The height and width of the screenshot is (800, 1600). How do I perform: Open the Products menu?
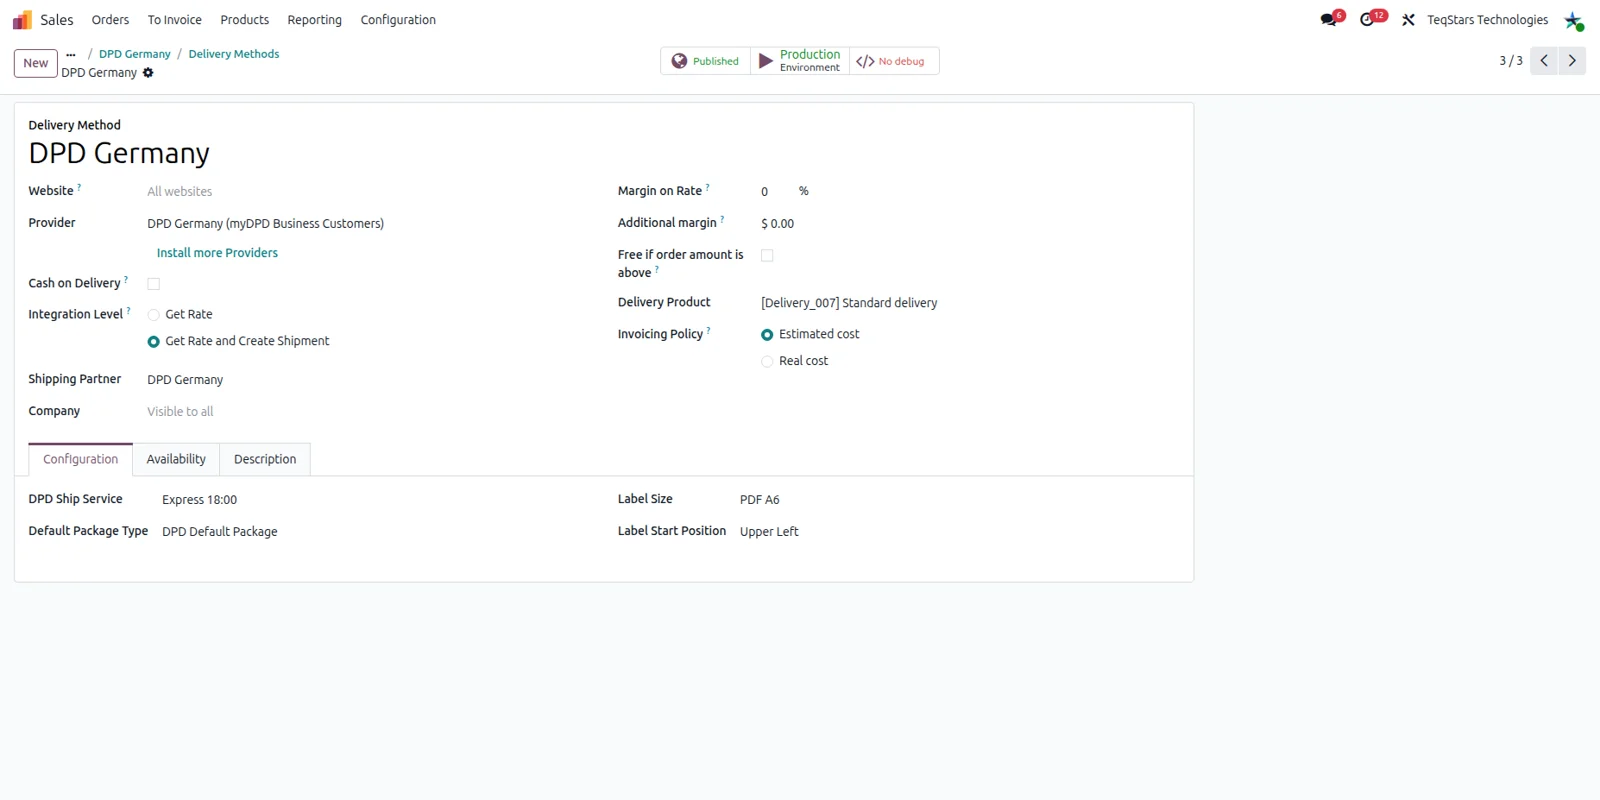coord(245,20)
